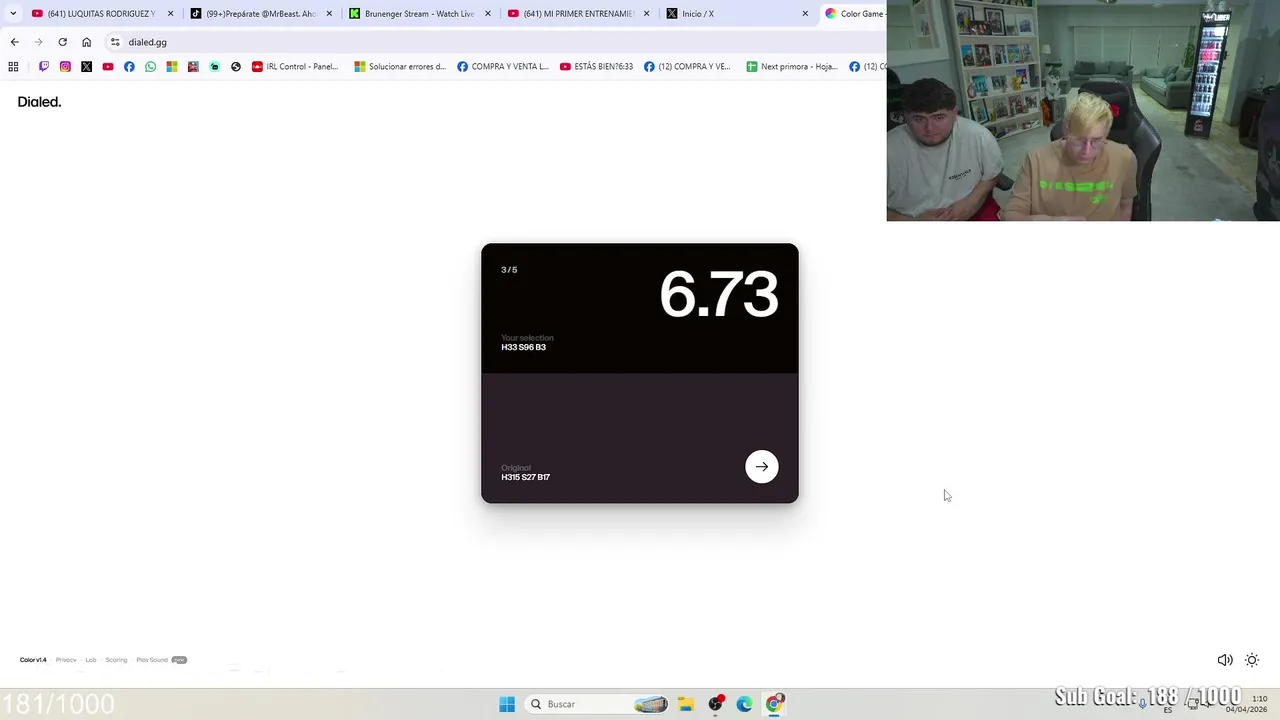Open the Facebook bookmark icon

tap(129, 67)
